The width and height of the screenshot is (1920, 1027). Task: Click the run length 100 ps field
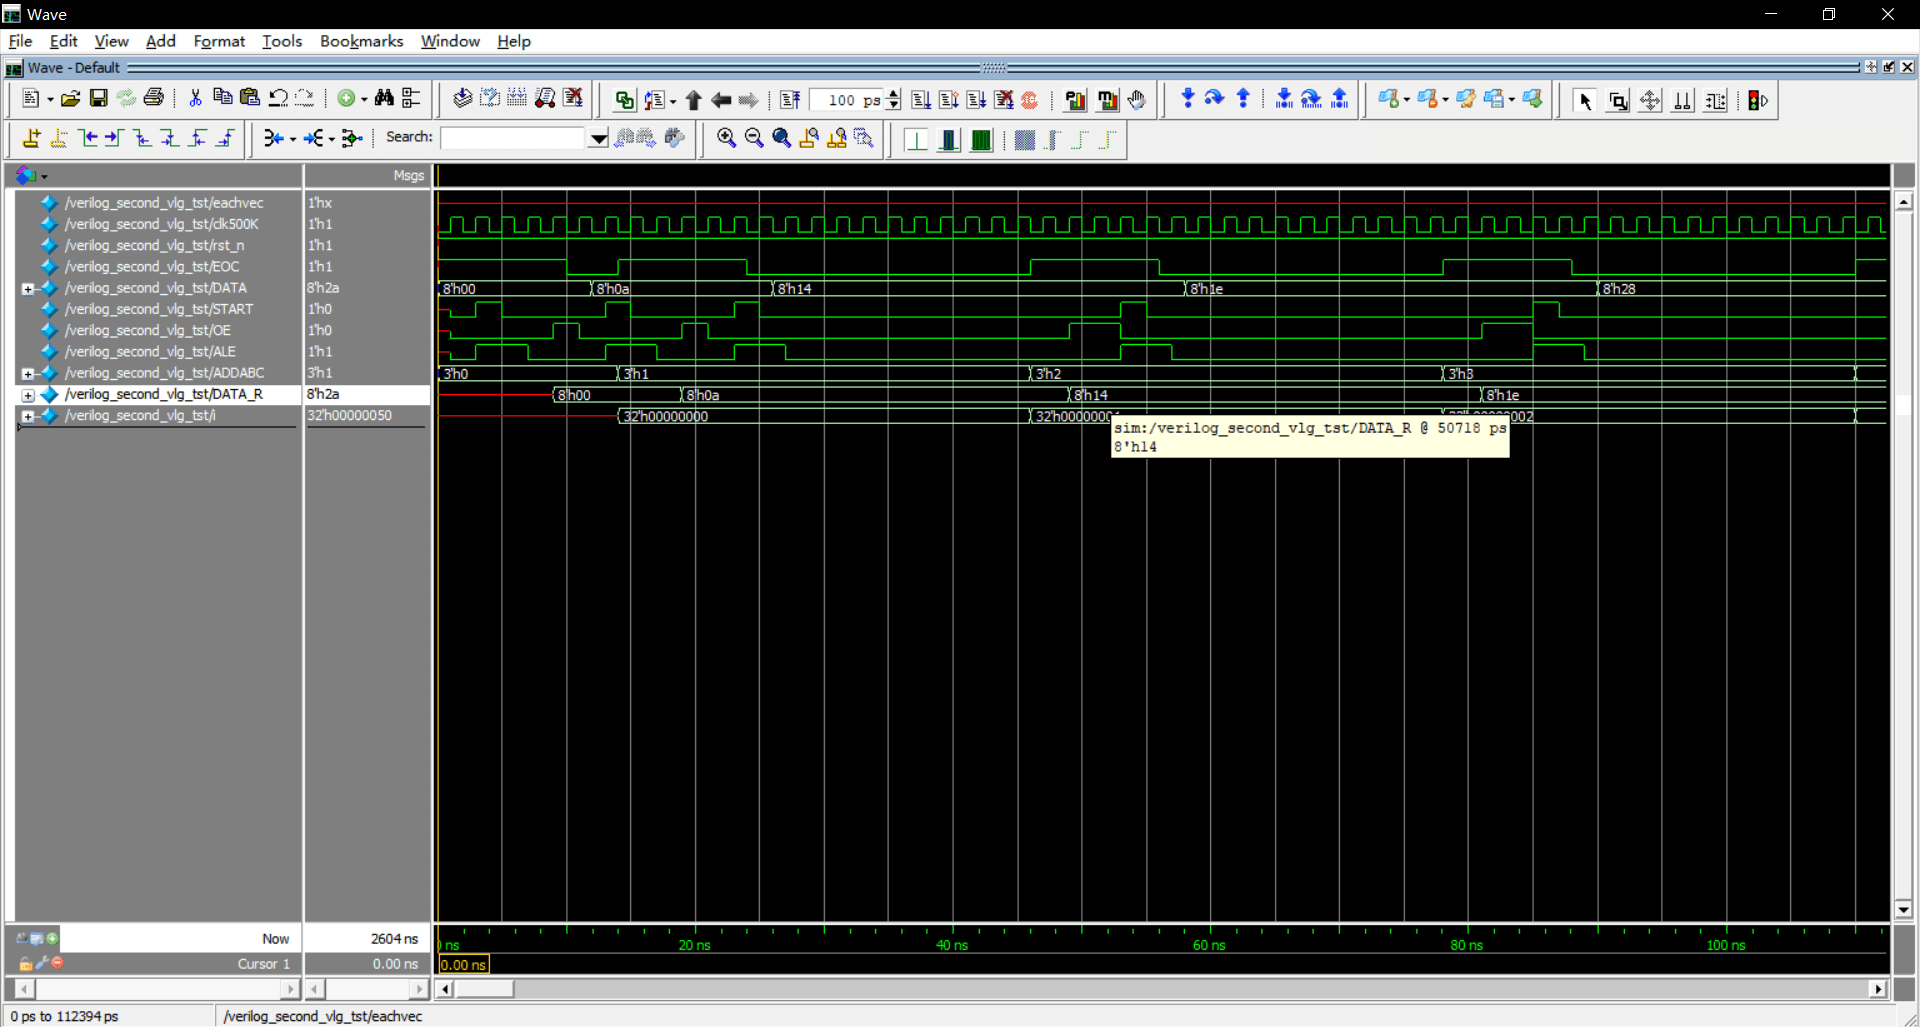848,100
